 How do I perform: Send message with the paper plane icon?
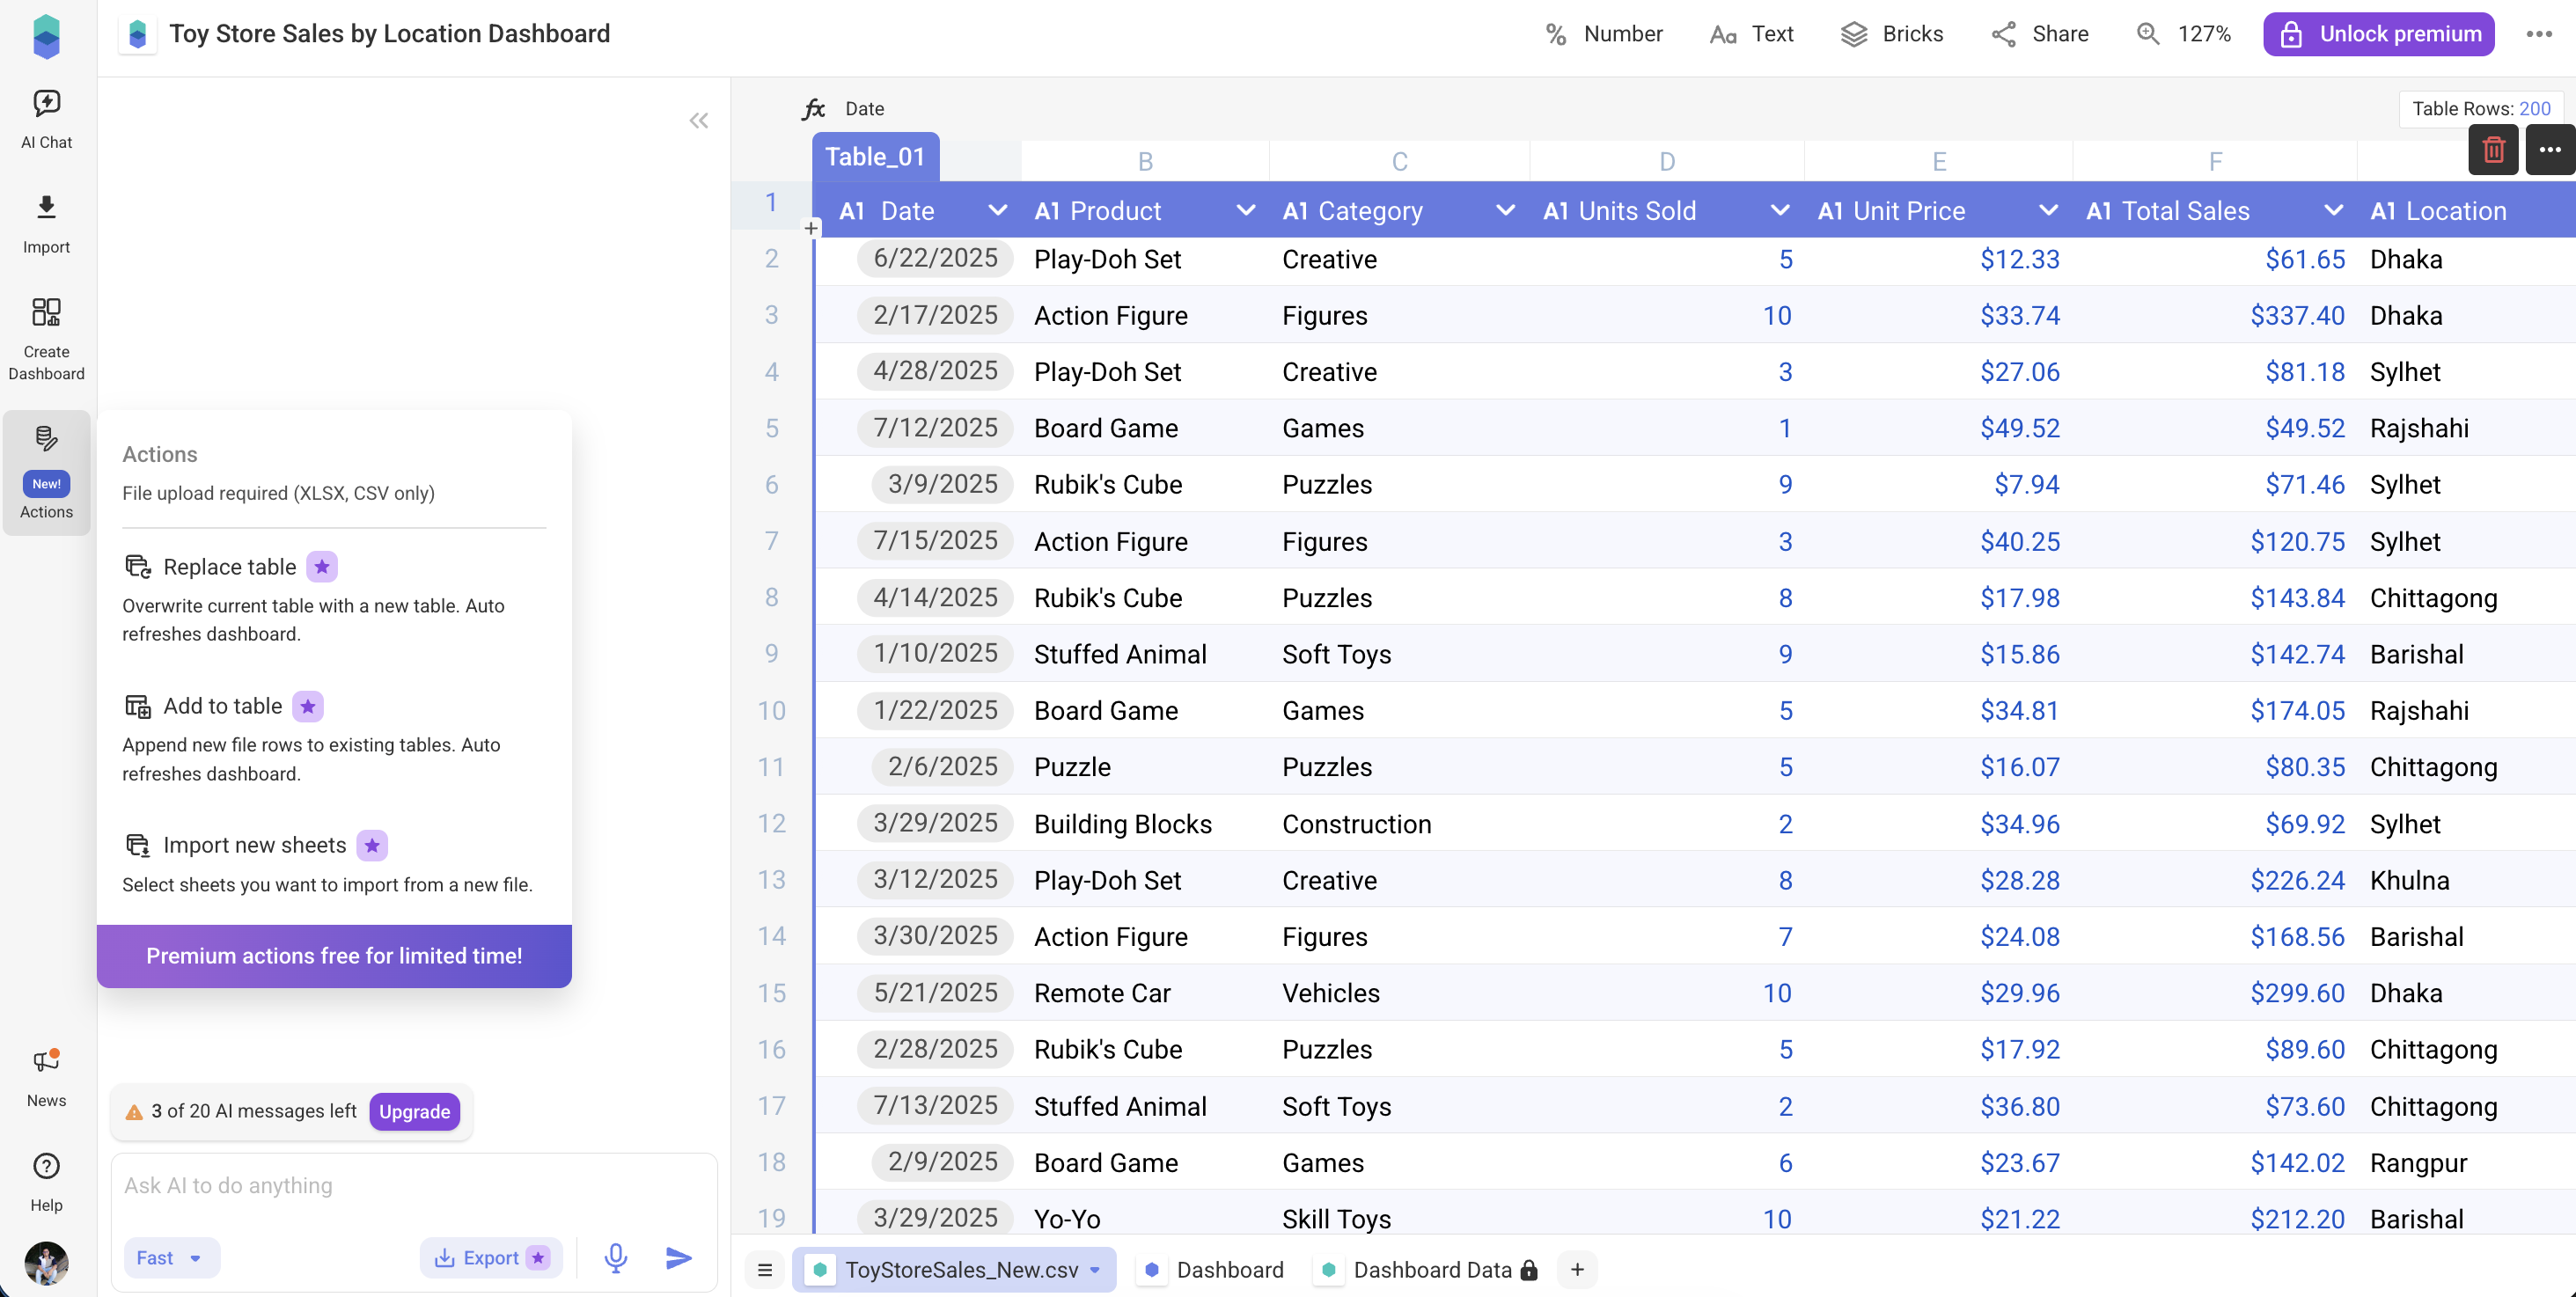pyautogui.click(x=678, y=1258)
